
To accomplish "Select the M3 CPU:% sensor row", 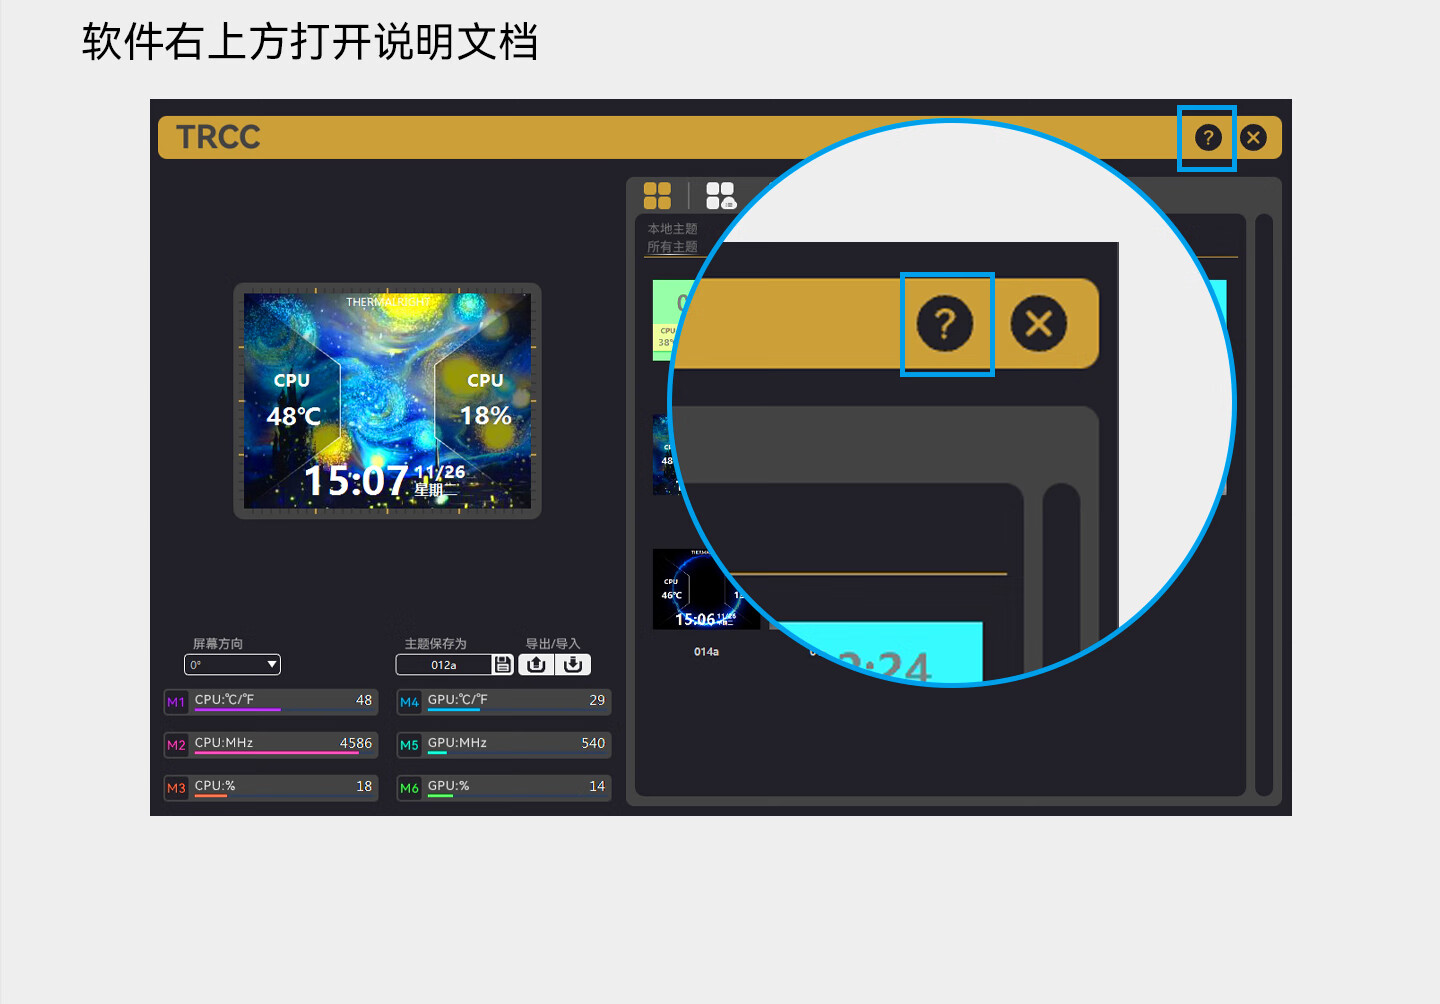I will [271, 788].
